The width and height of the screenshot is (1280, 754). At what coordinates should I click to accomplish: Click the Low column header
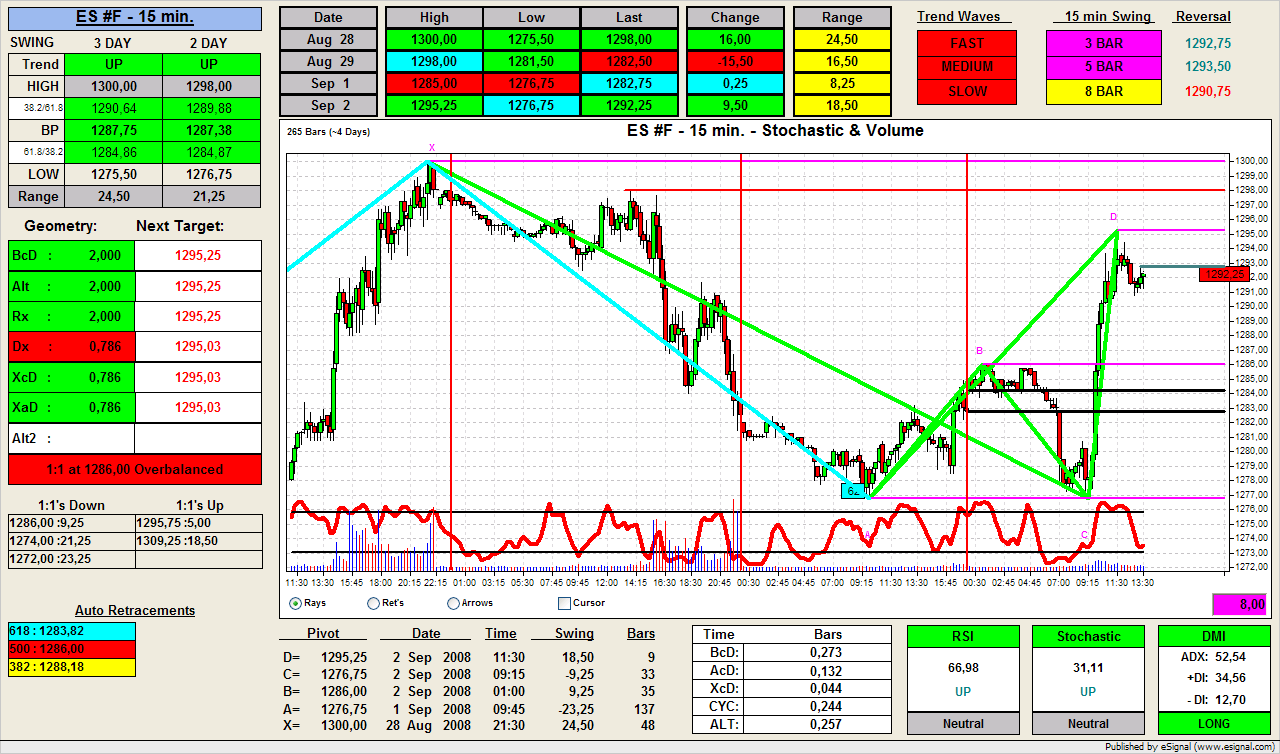click(532, 17)
